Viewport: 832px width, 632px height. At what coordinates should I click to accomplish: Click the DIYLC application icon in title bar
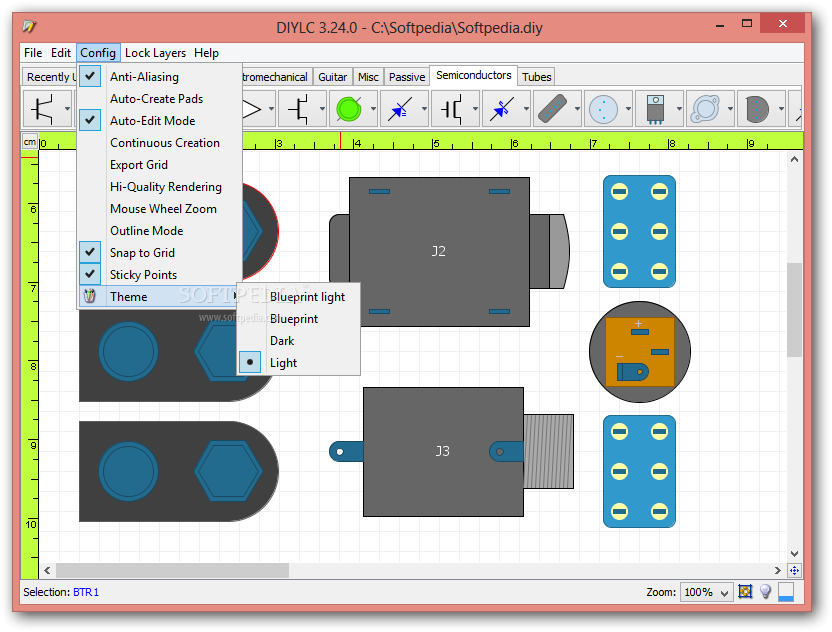29,26
